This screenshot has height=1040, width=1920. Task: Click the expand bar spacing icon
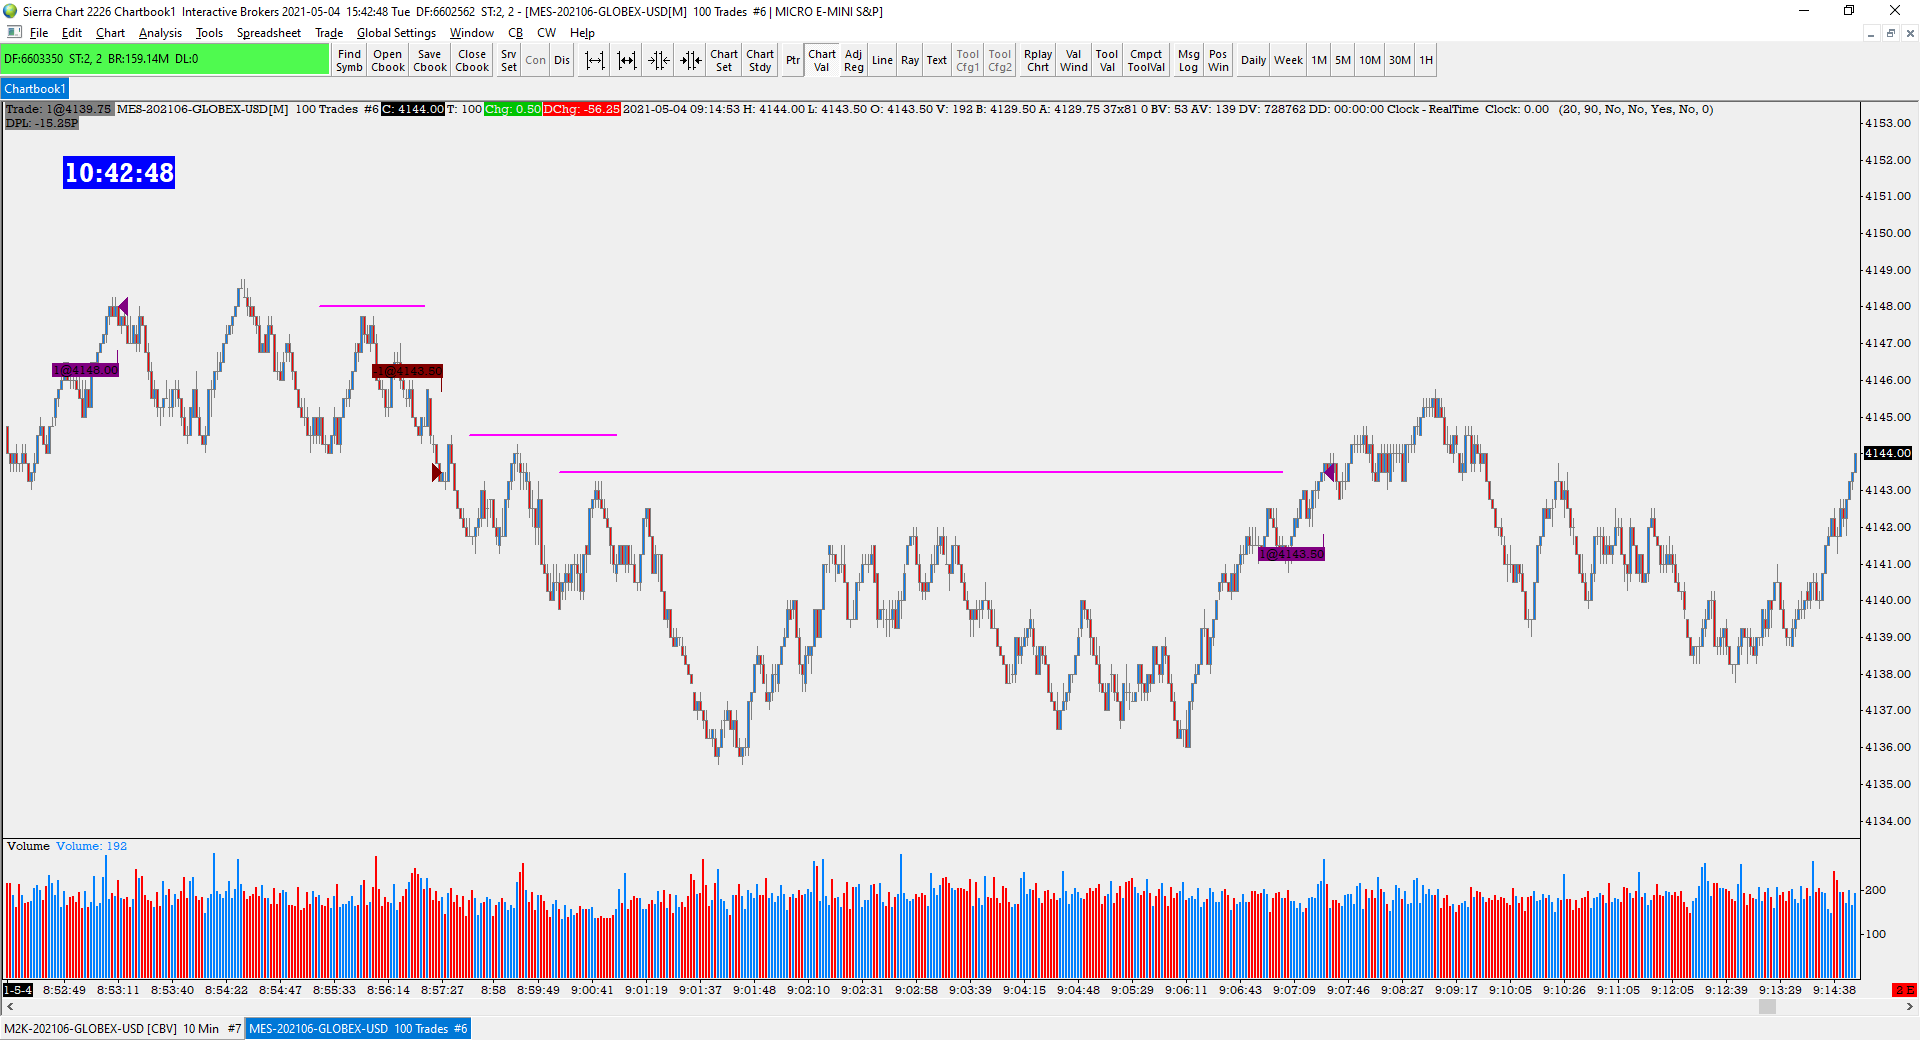click(x=595, y=60)
